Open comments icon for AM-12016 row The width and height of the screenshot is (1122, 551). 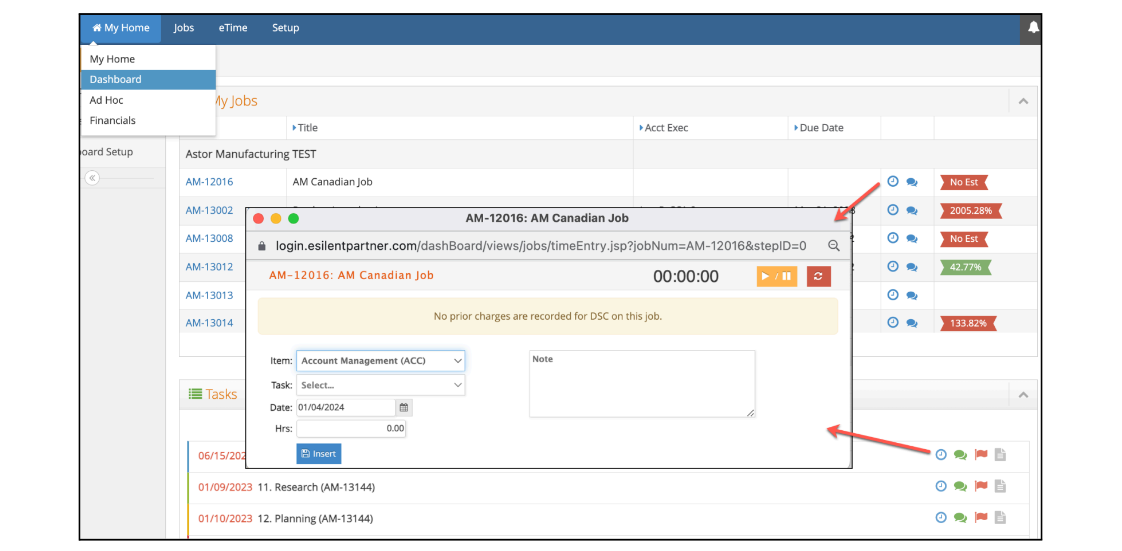912,182
